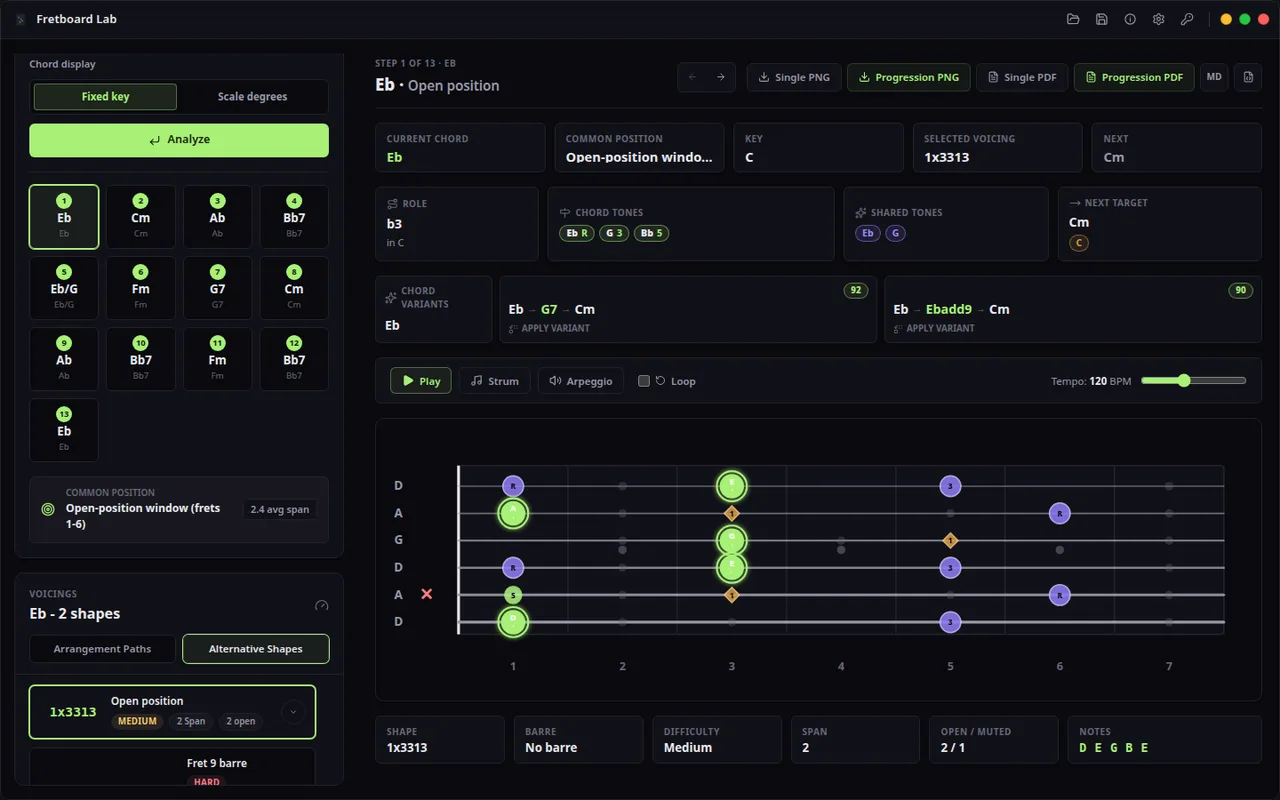1280x800 pixels.
Task: Expand the 1x3313 Open position voicing
Action: click(x=292, y=712)
